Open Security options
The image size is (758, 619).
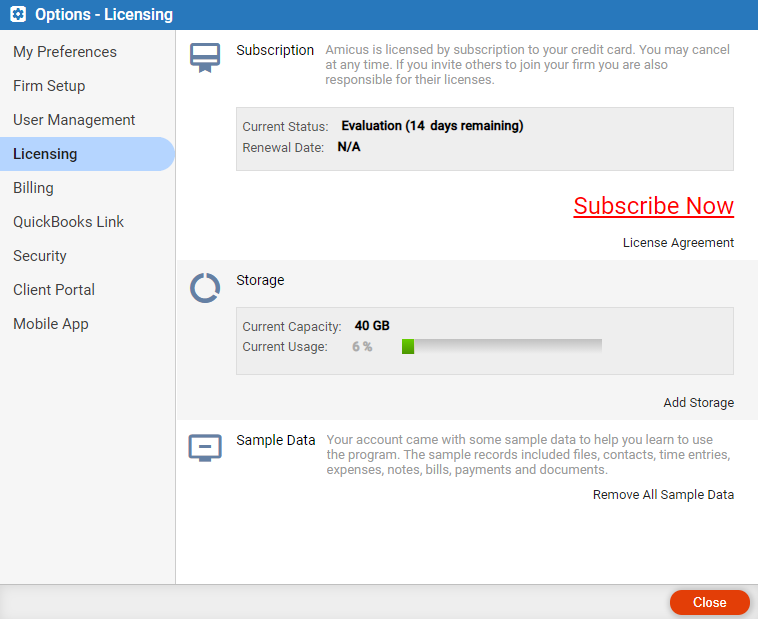coord(40,255)
